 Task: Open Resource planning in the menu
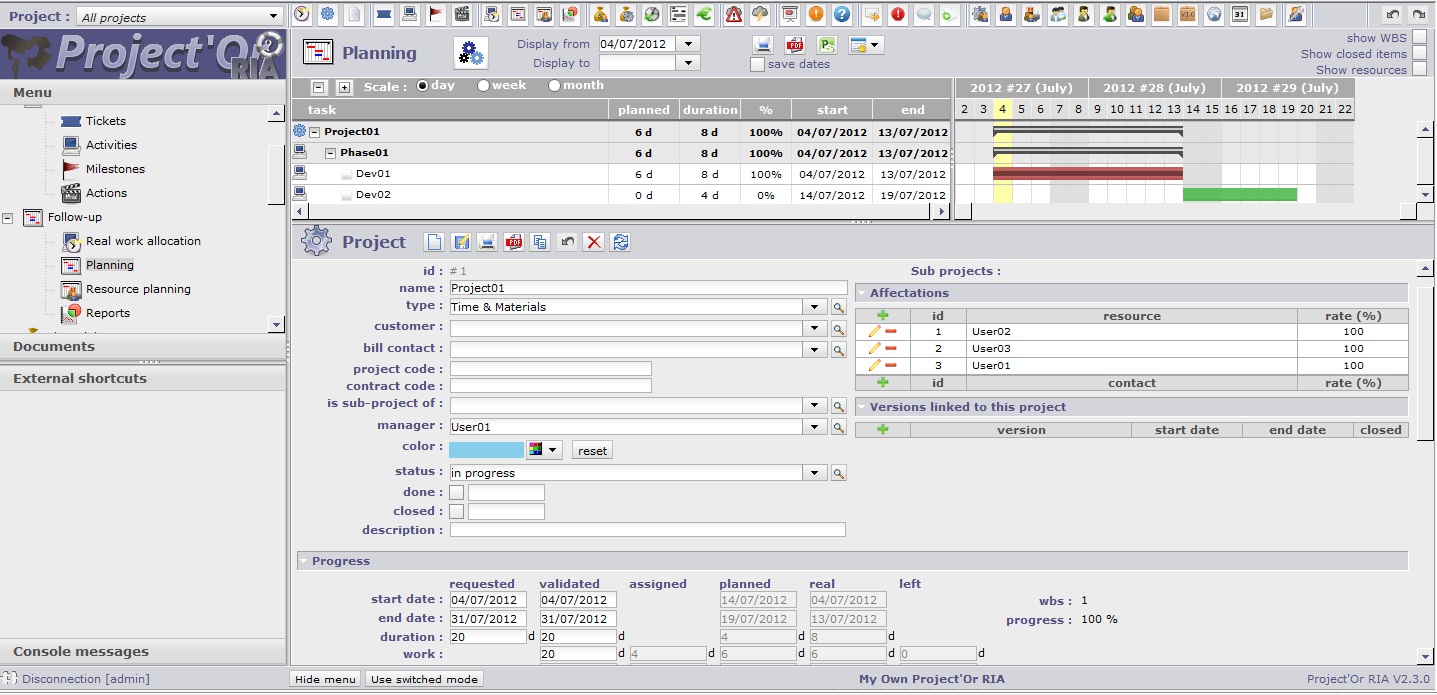(138, 289)
